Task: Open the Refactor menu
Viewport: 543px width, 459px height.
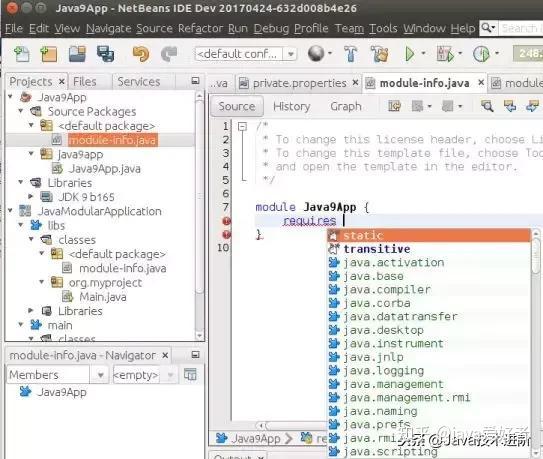Action: 201,28
